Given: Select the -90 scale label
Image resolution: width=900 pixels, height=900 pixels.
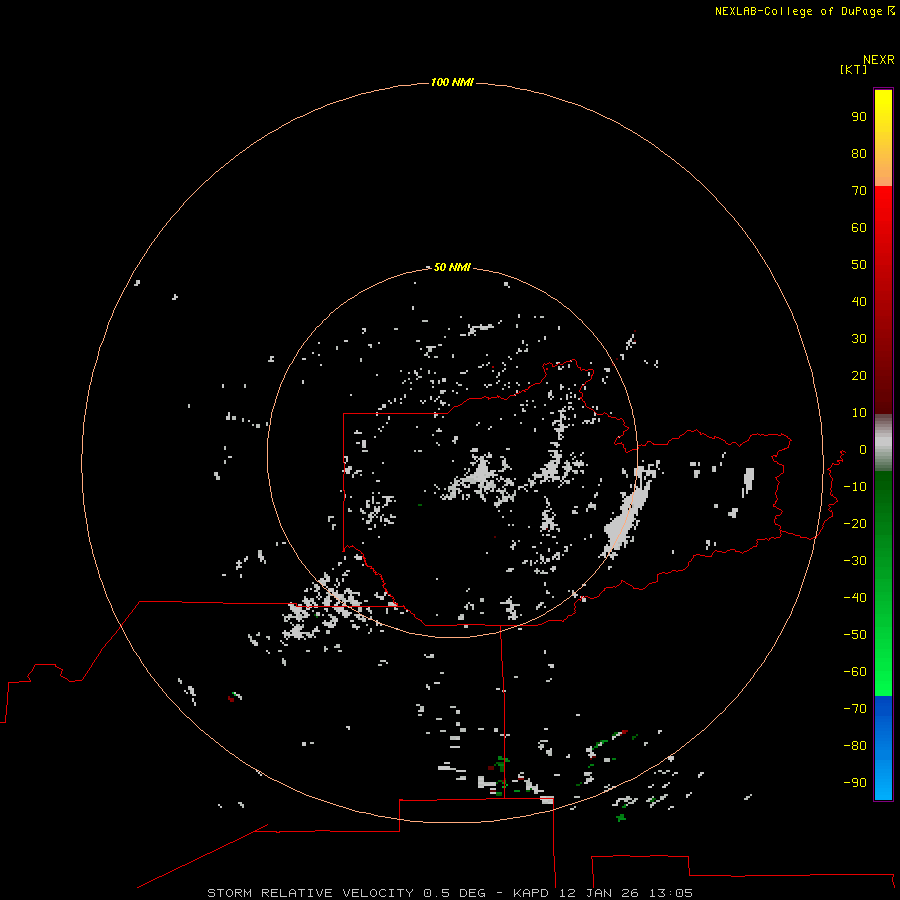Looking at the screenshot, I should tap(855, 782).
